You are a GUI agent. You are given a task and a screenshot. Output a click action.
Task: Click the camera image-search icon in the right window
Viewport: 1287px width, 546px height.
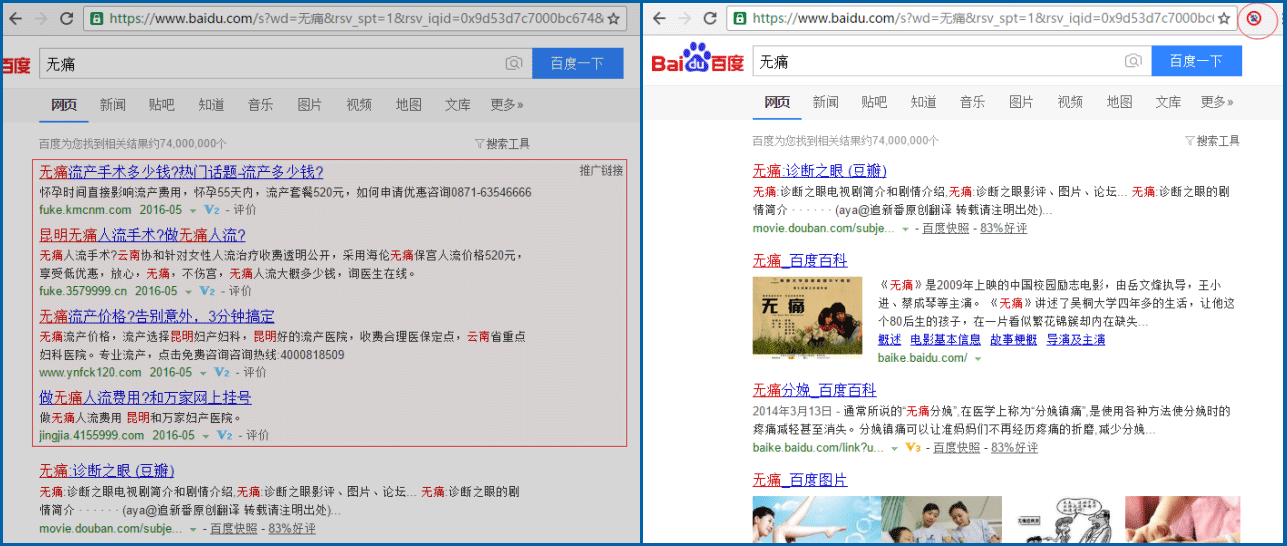coord(1133,61)
